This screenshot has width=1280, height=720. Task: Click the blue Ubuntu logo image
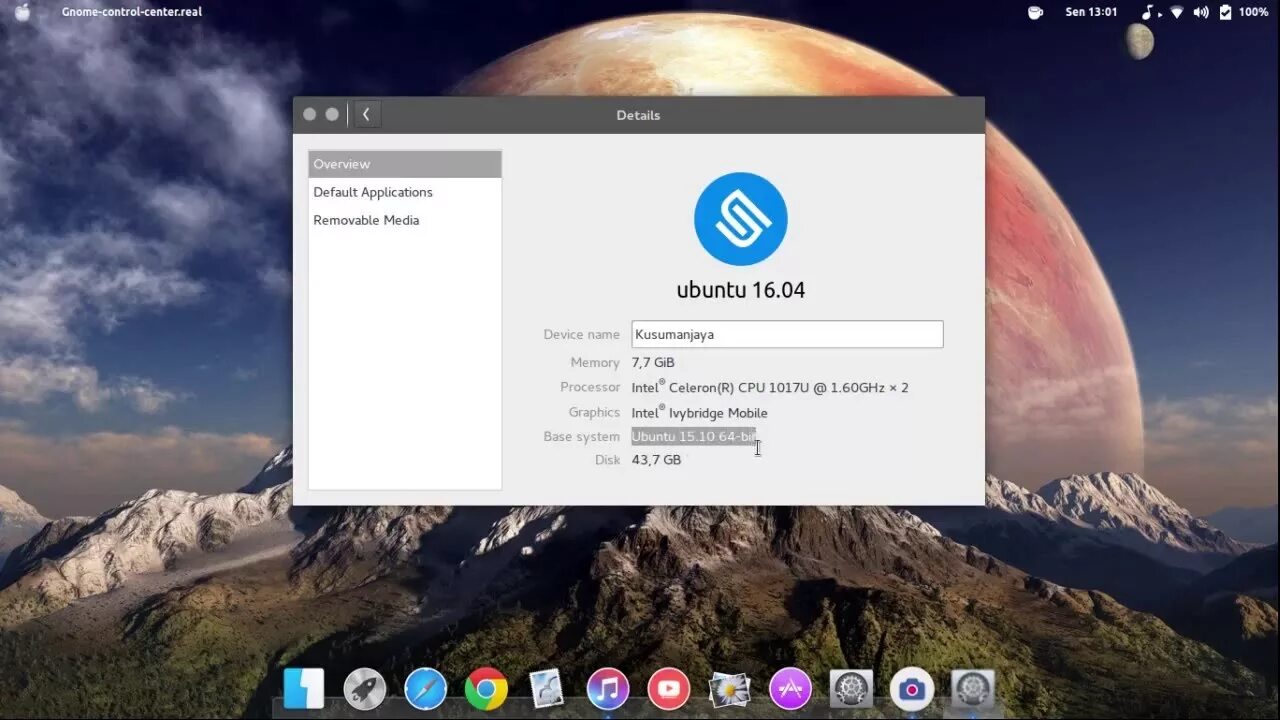pyautogui.click(x=741, y=219)
